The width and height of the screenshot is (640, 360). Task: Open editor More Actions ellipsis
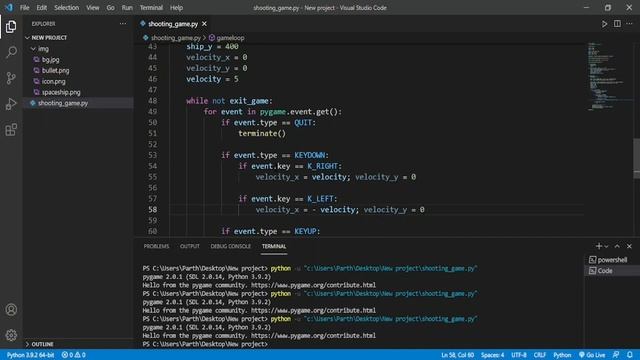pos(629,24)
